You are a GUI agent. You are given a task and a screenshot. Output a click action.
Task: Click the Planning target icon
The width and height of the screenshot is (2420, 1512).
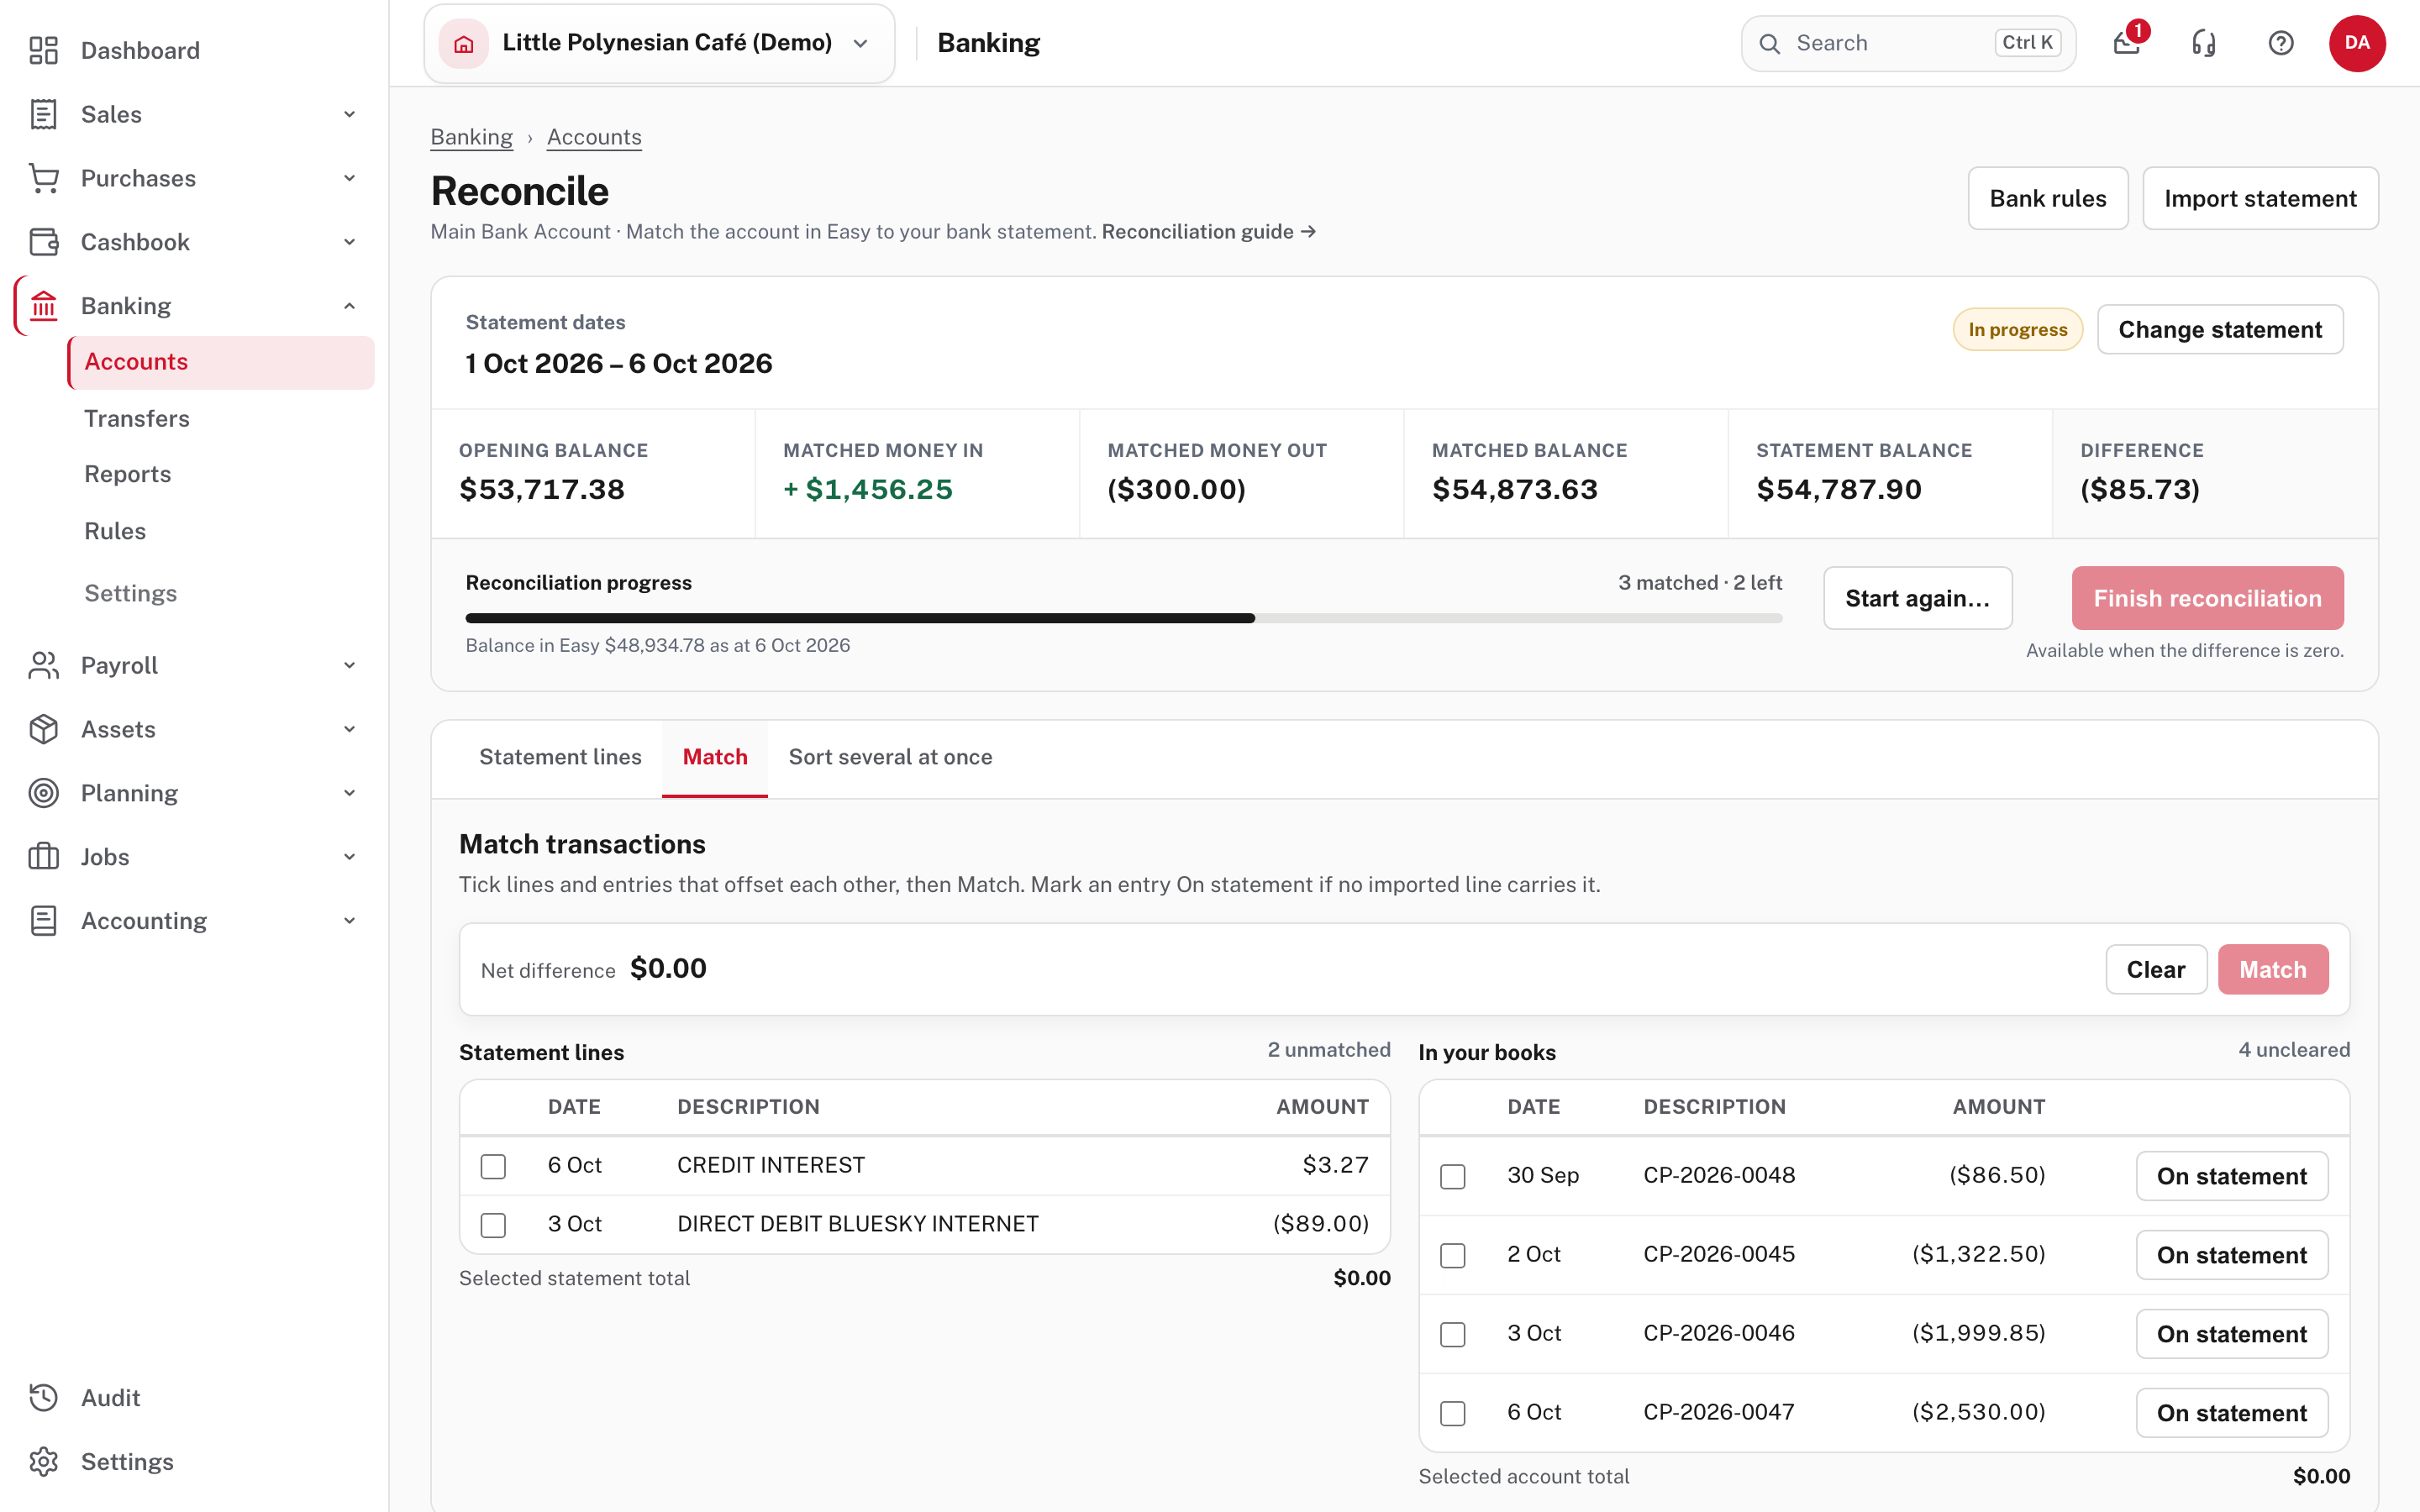43,793
